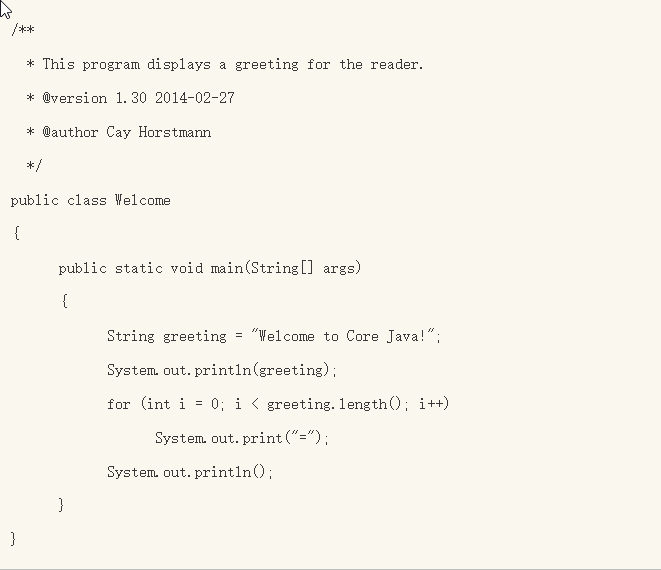
Task: Click the final closing brace of the class
Action: [13, 539]
